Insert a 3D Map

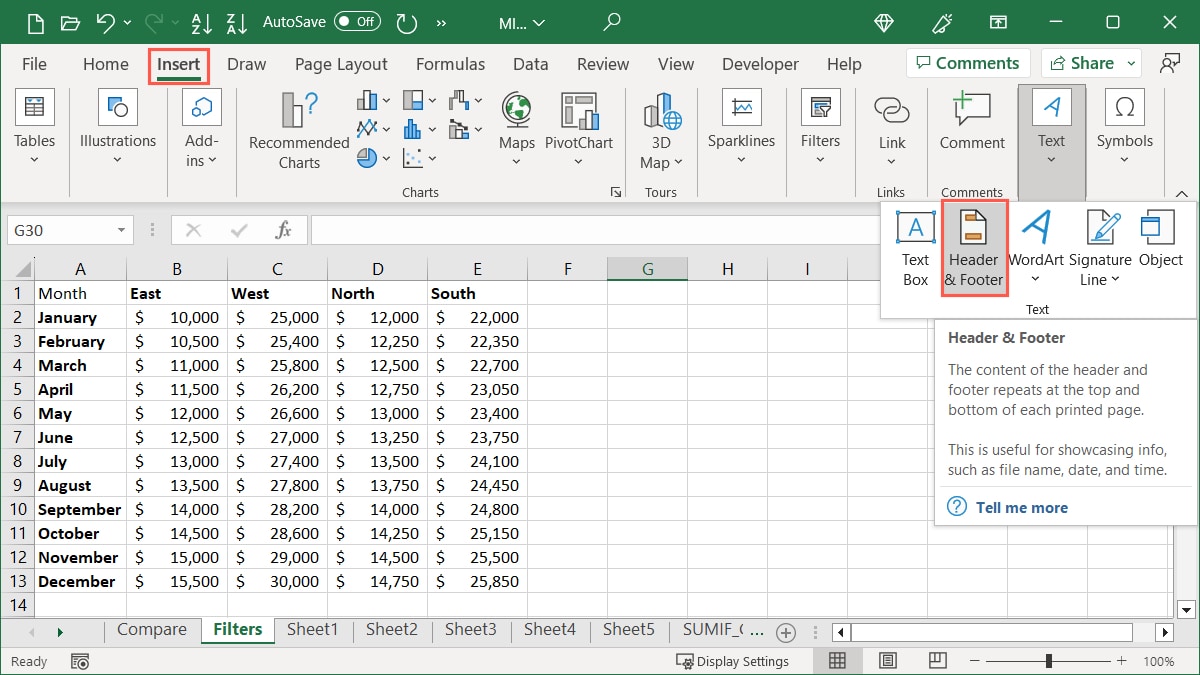point(660,125)
